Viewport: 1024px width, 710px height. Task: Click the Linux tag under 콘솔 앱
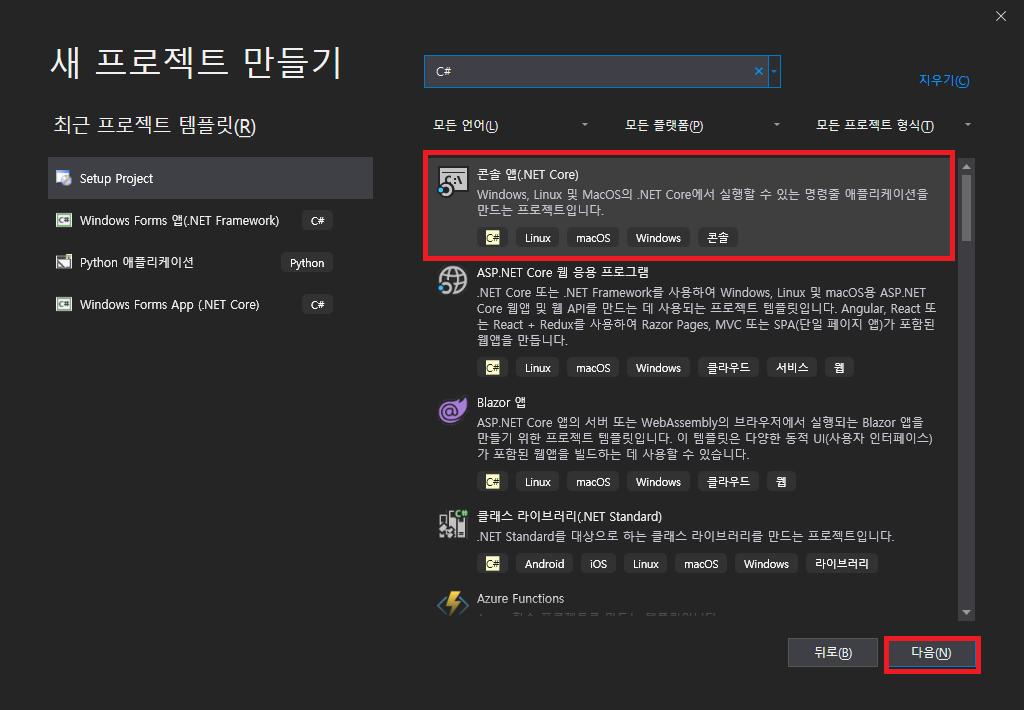tap(537, 238)
